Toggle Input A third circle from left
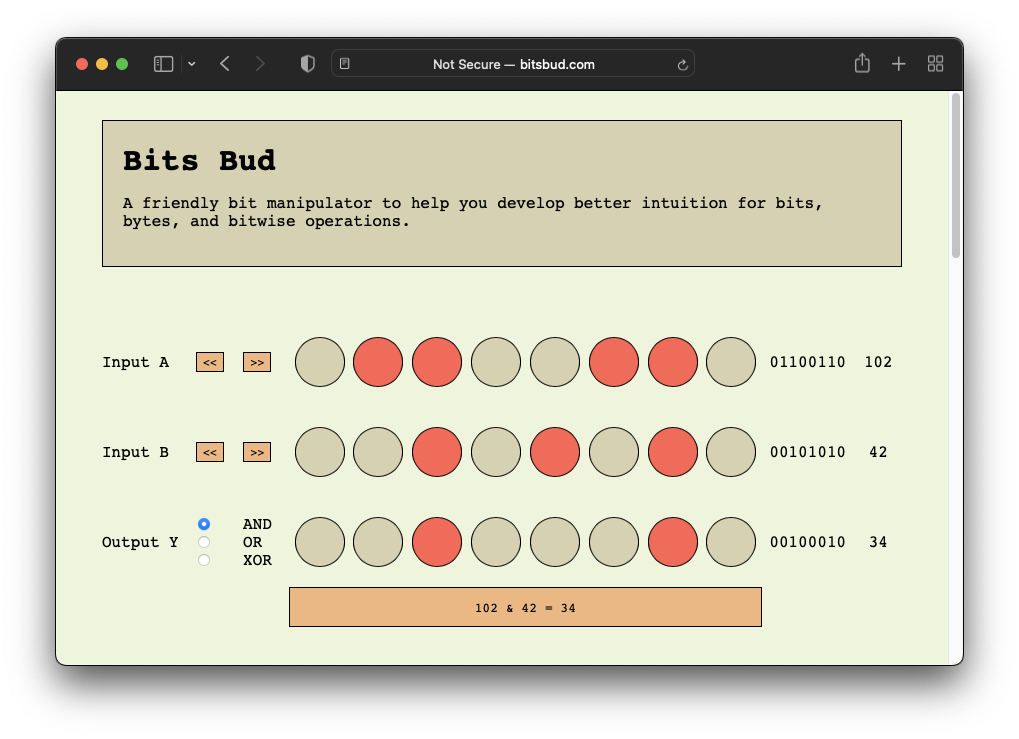 pos(437,362)
